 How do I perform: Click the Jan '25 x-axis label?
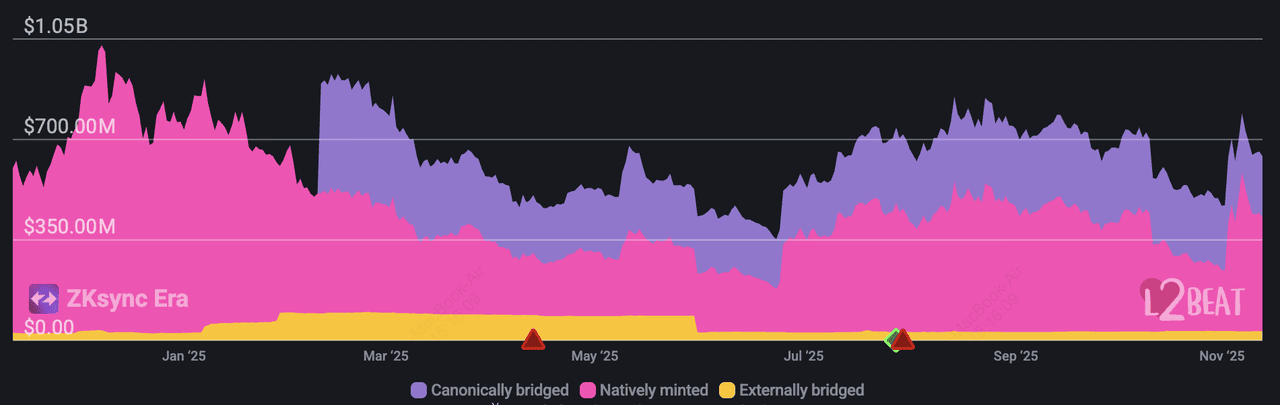[x=183, y=356]
